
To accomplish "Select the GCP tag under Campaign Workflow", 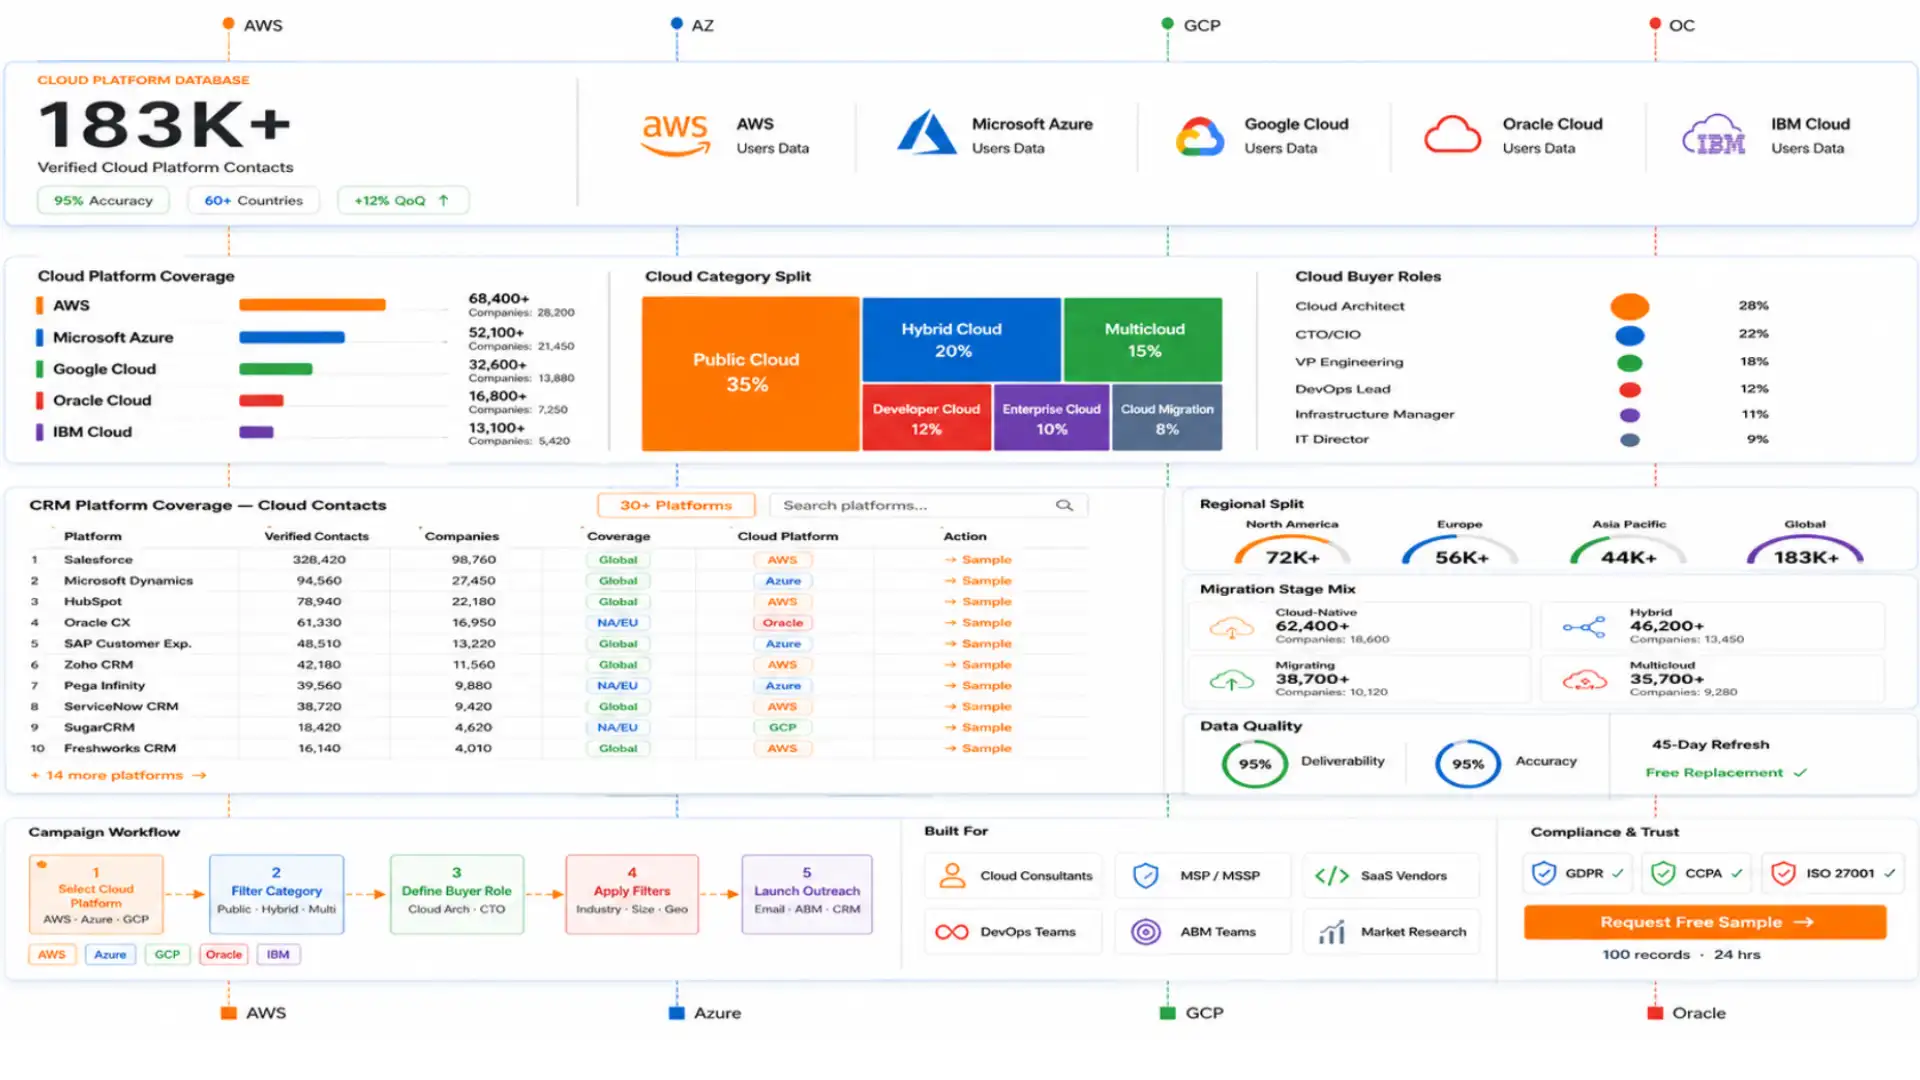I will click(x=167, y=955).
